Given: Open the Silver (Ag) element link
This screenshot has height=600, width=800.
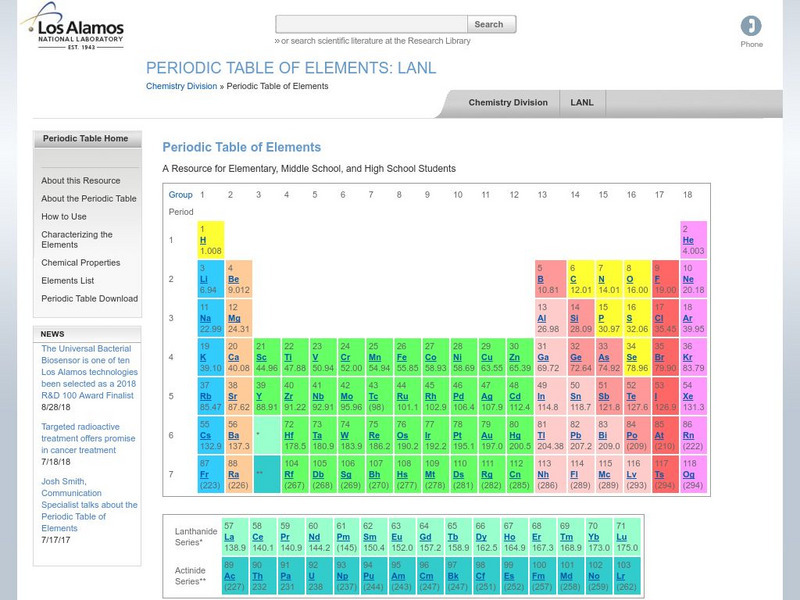Looking at the screenshot, I should 487,396.
